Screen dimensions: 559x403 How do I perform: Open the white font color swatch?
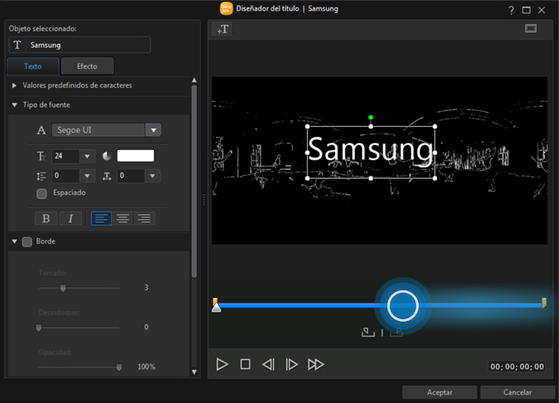coord(135,156)
